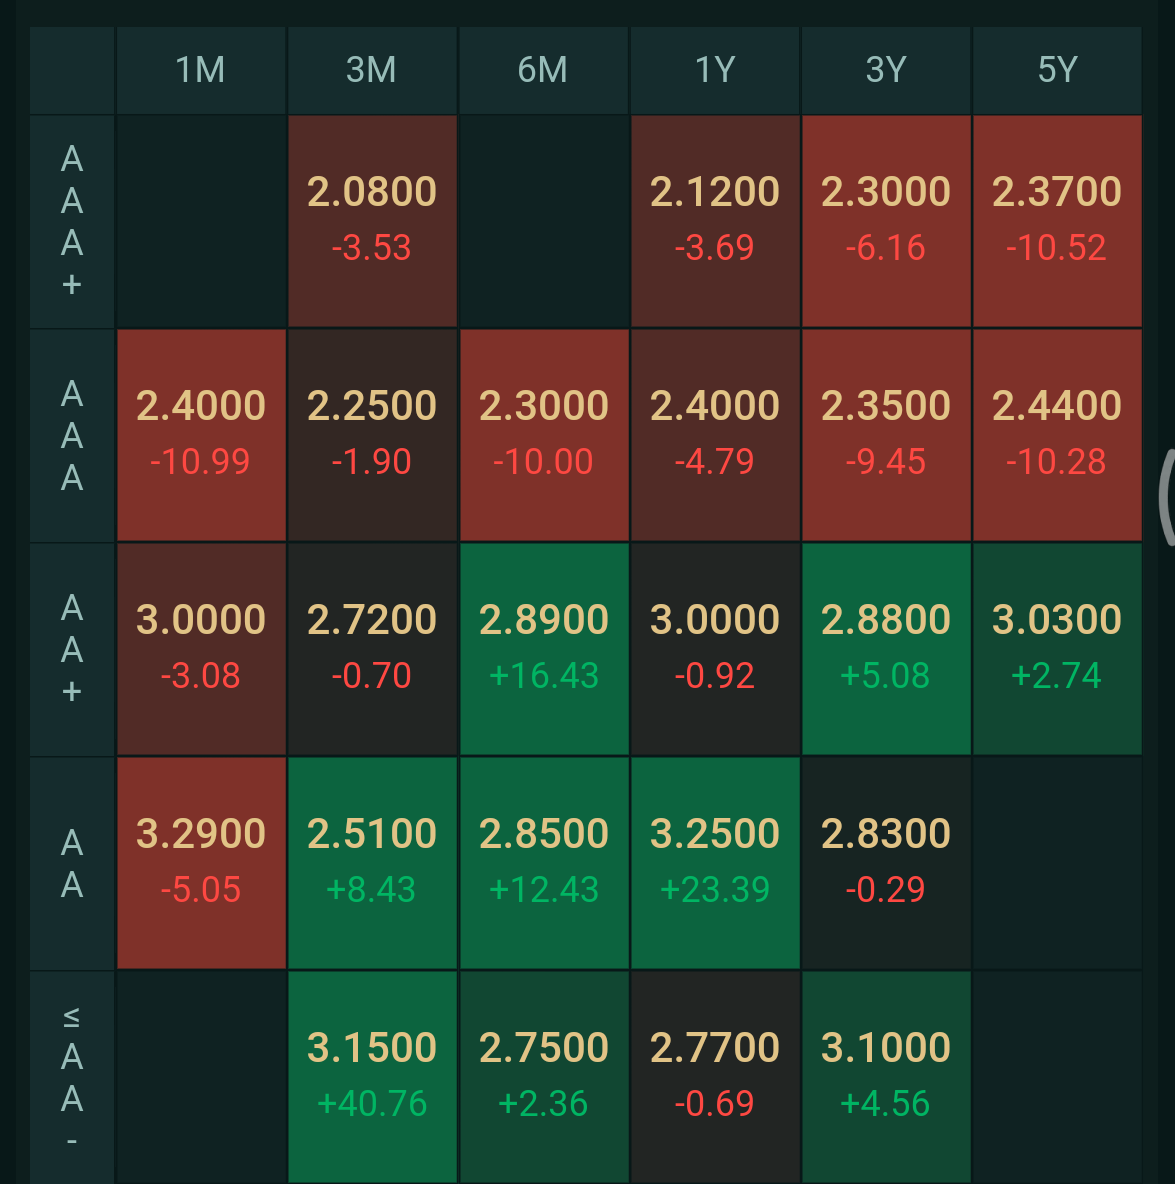Select the 3M tenor column header
Image resolution: width=1175 pixels, height=1184 pixels.
click(371, 70)
